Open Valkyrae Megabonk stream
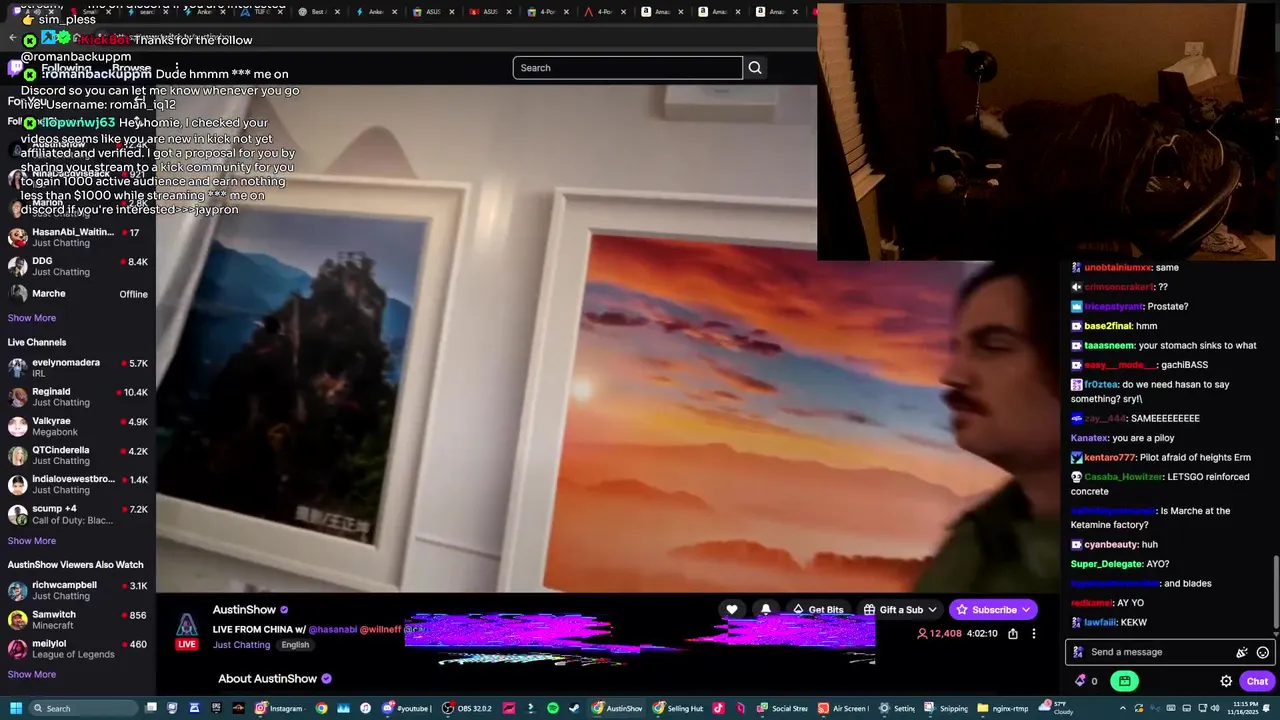 pyautogui.click(x=78, y=426)
